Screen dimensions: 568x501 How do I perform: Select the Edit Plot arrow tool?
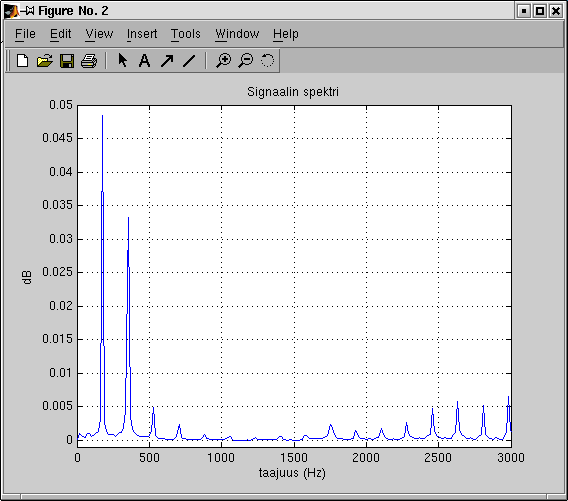click(x=123, y=60)
